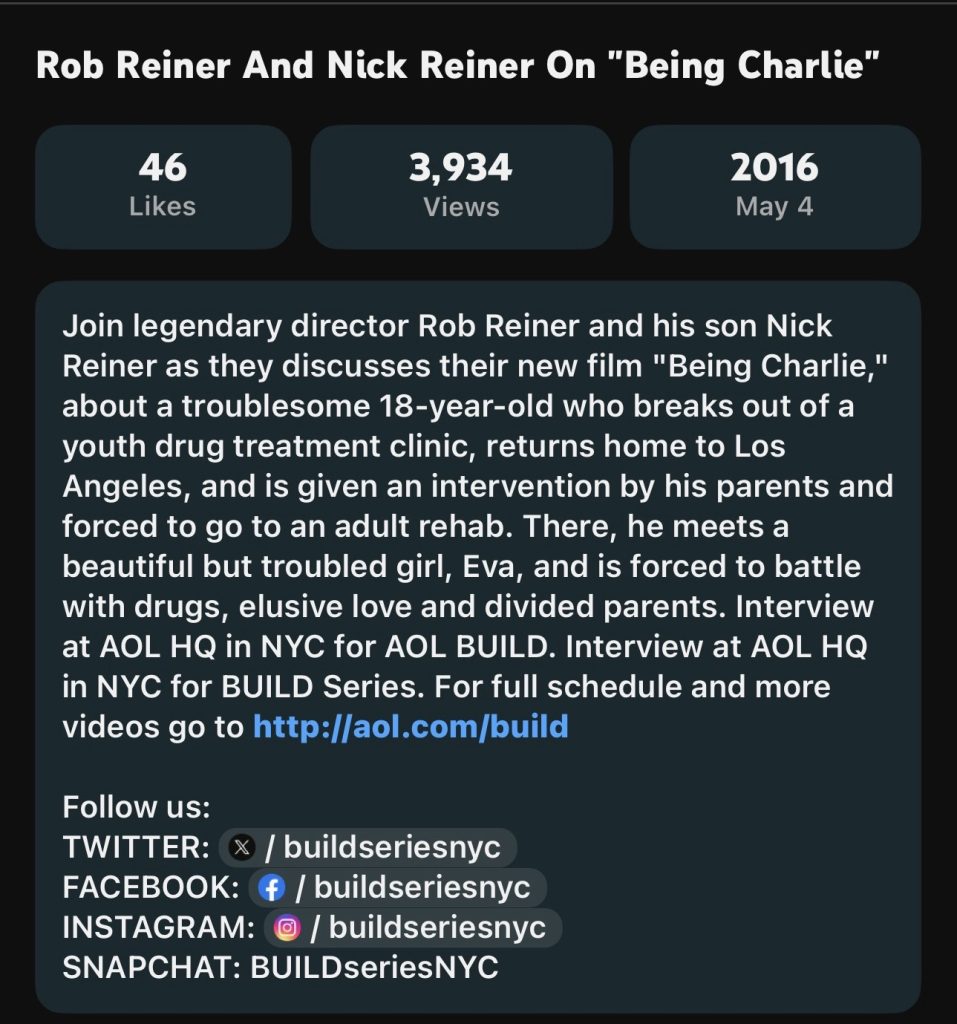The width and height of the screenshot is (957, 1024).
Task: Open the Twitter buildseriesnyc link text
Action: [x=392, y=848]
